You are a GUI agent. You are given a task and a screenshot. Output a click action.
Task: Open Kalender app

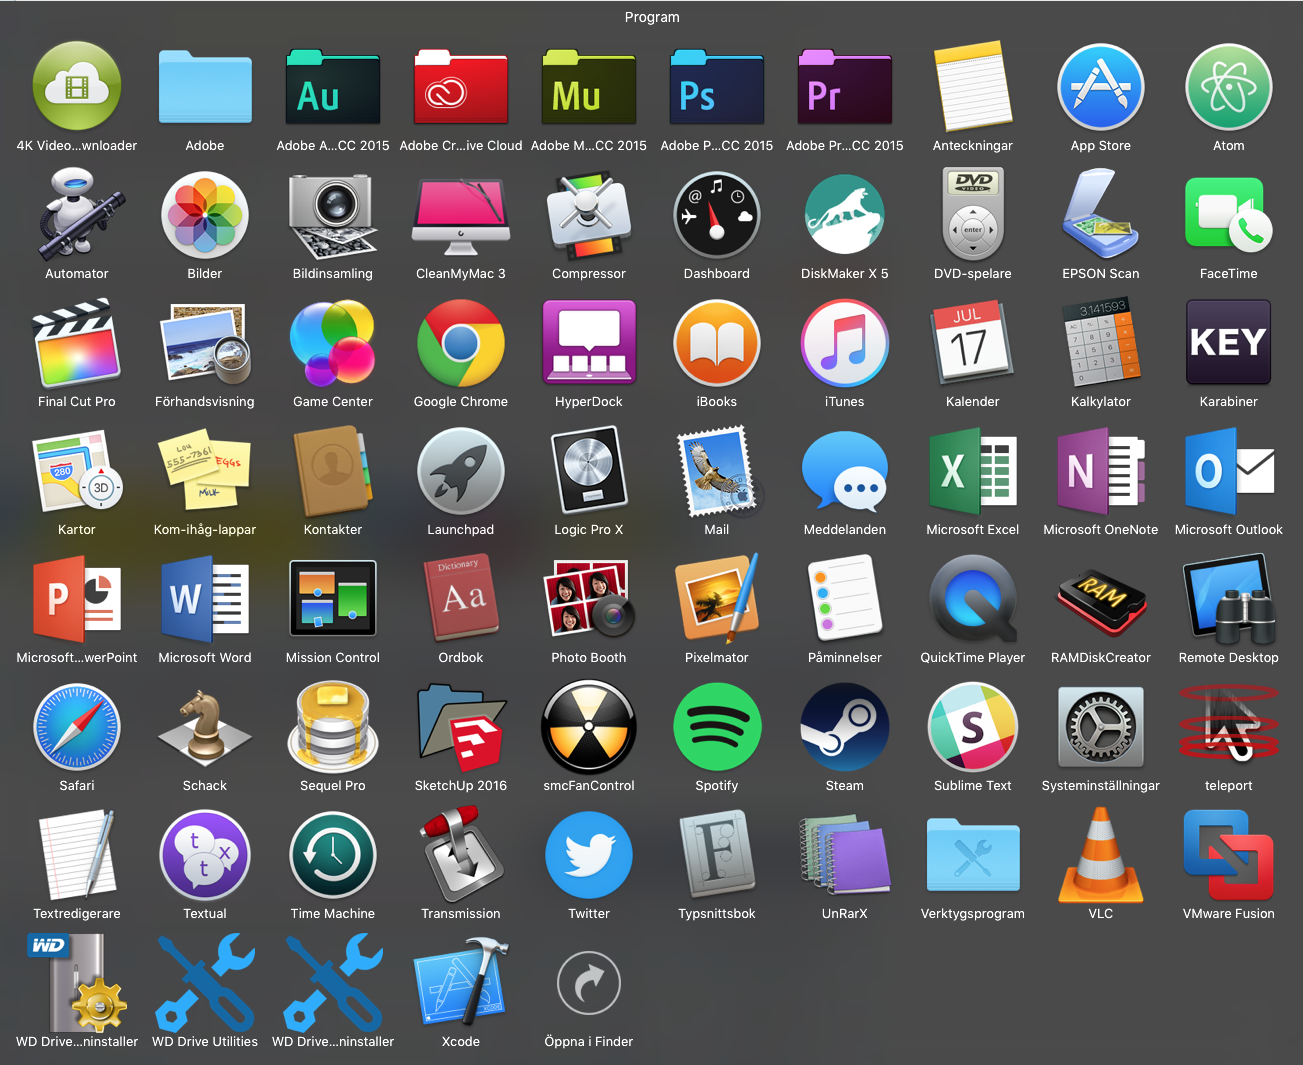973,342
